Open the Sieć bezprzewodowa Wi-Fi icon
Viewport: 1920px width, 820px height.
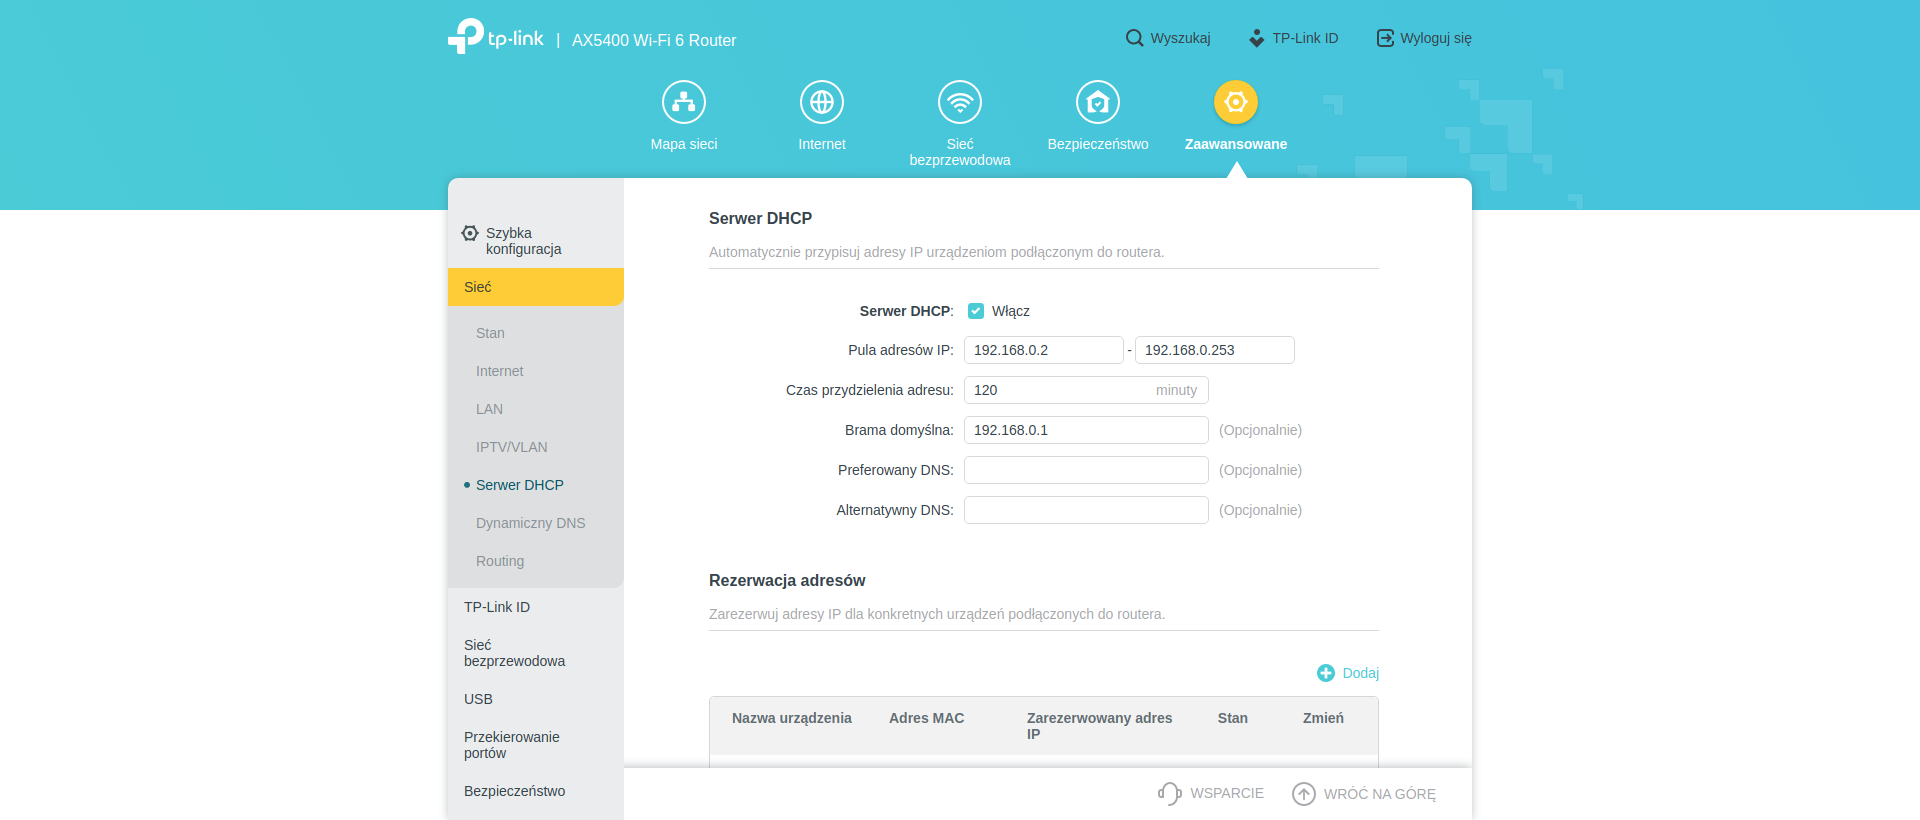[960, 102]
